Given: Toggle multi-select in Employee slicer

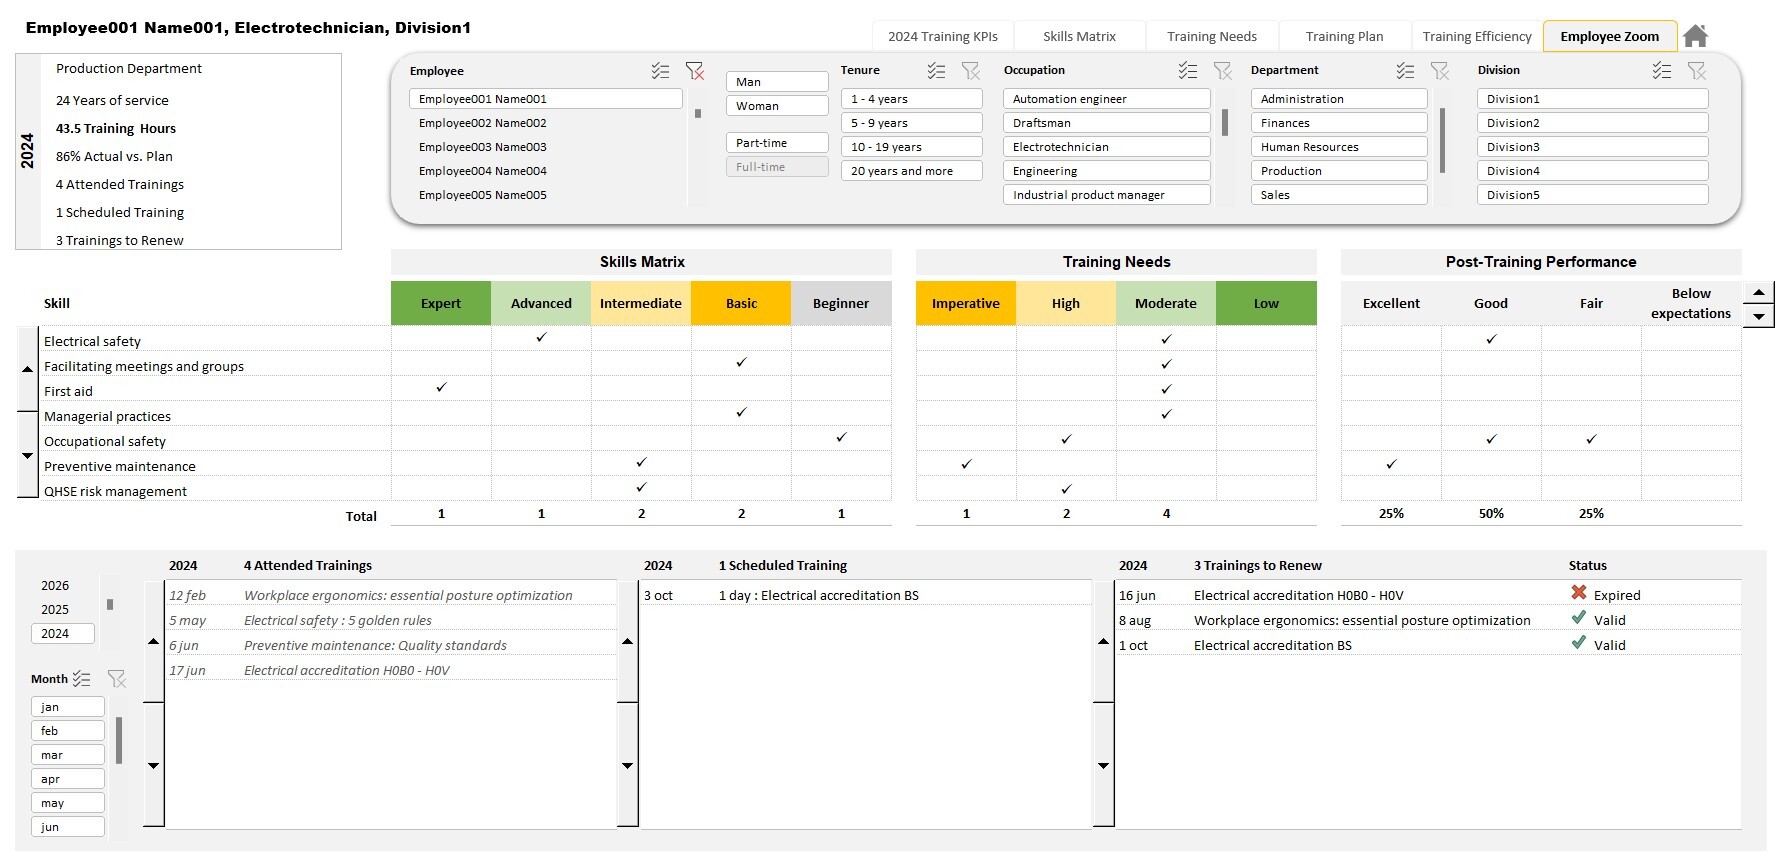Looking at the screenshot, I should click(x=660, y=71).
